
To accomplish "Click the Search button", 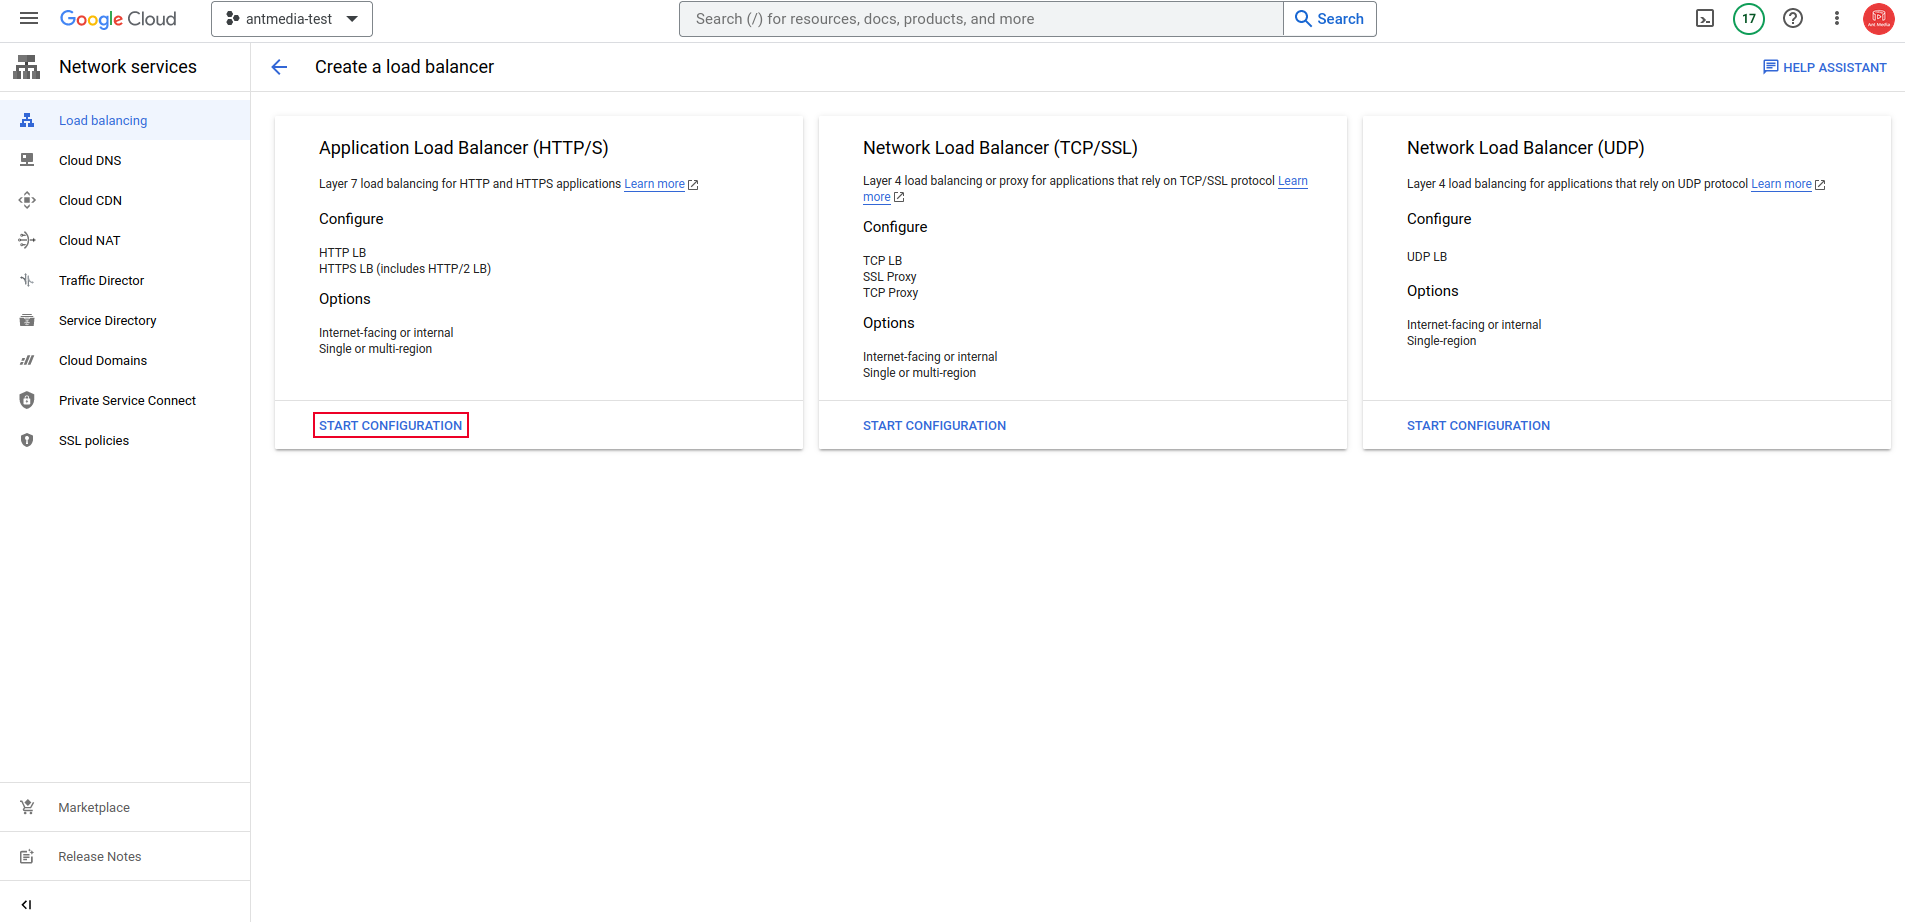I will pyautogui.click(x=1330, y=19).
